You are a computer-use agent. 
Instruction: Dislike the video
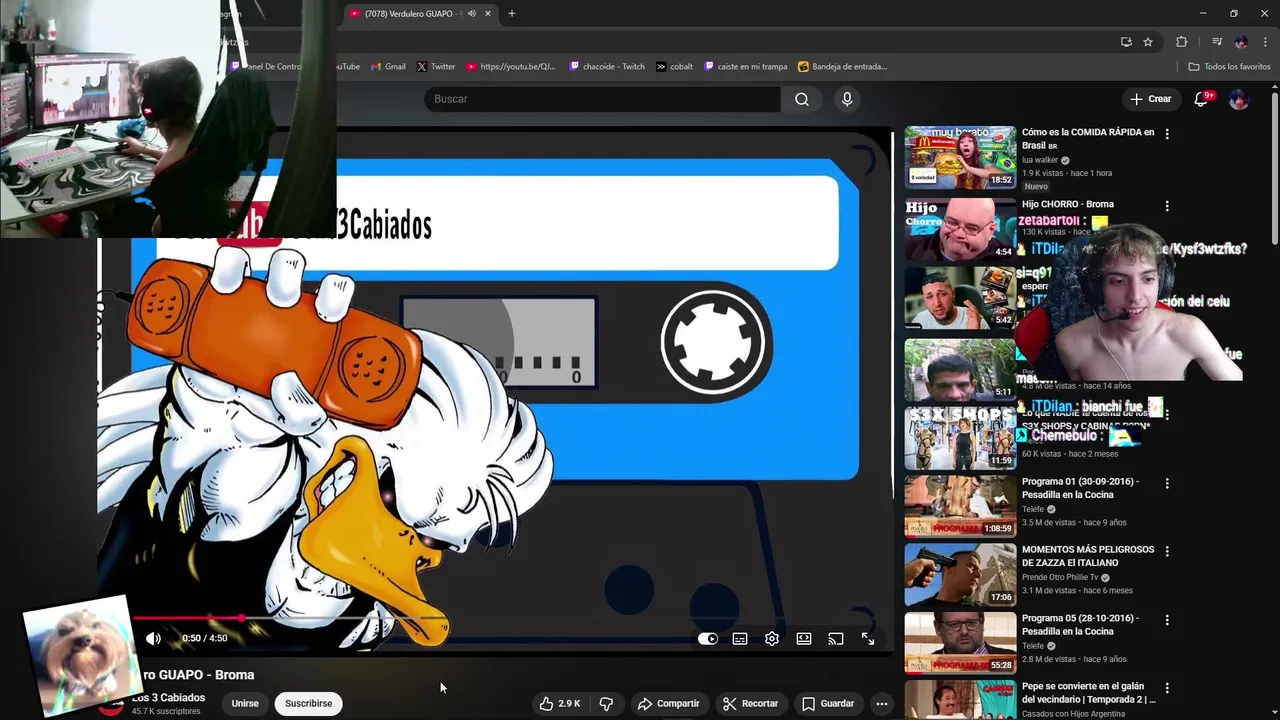(606, 704)
